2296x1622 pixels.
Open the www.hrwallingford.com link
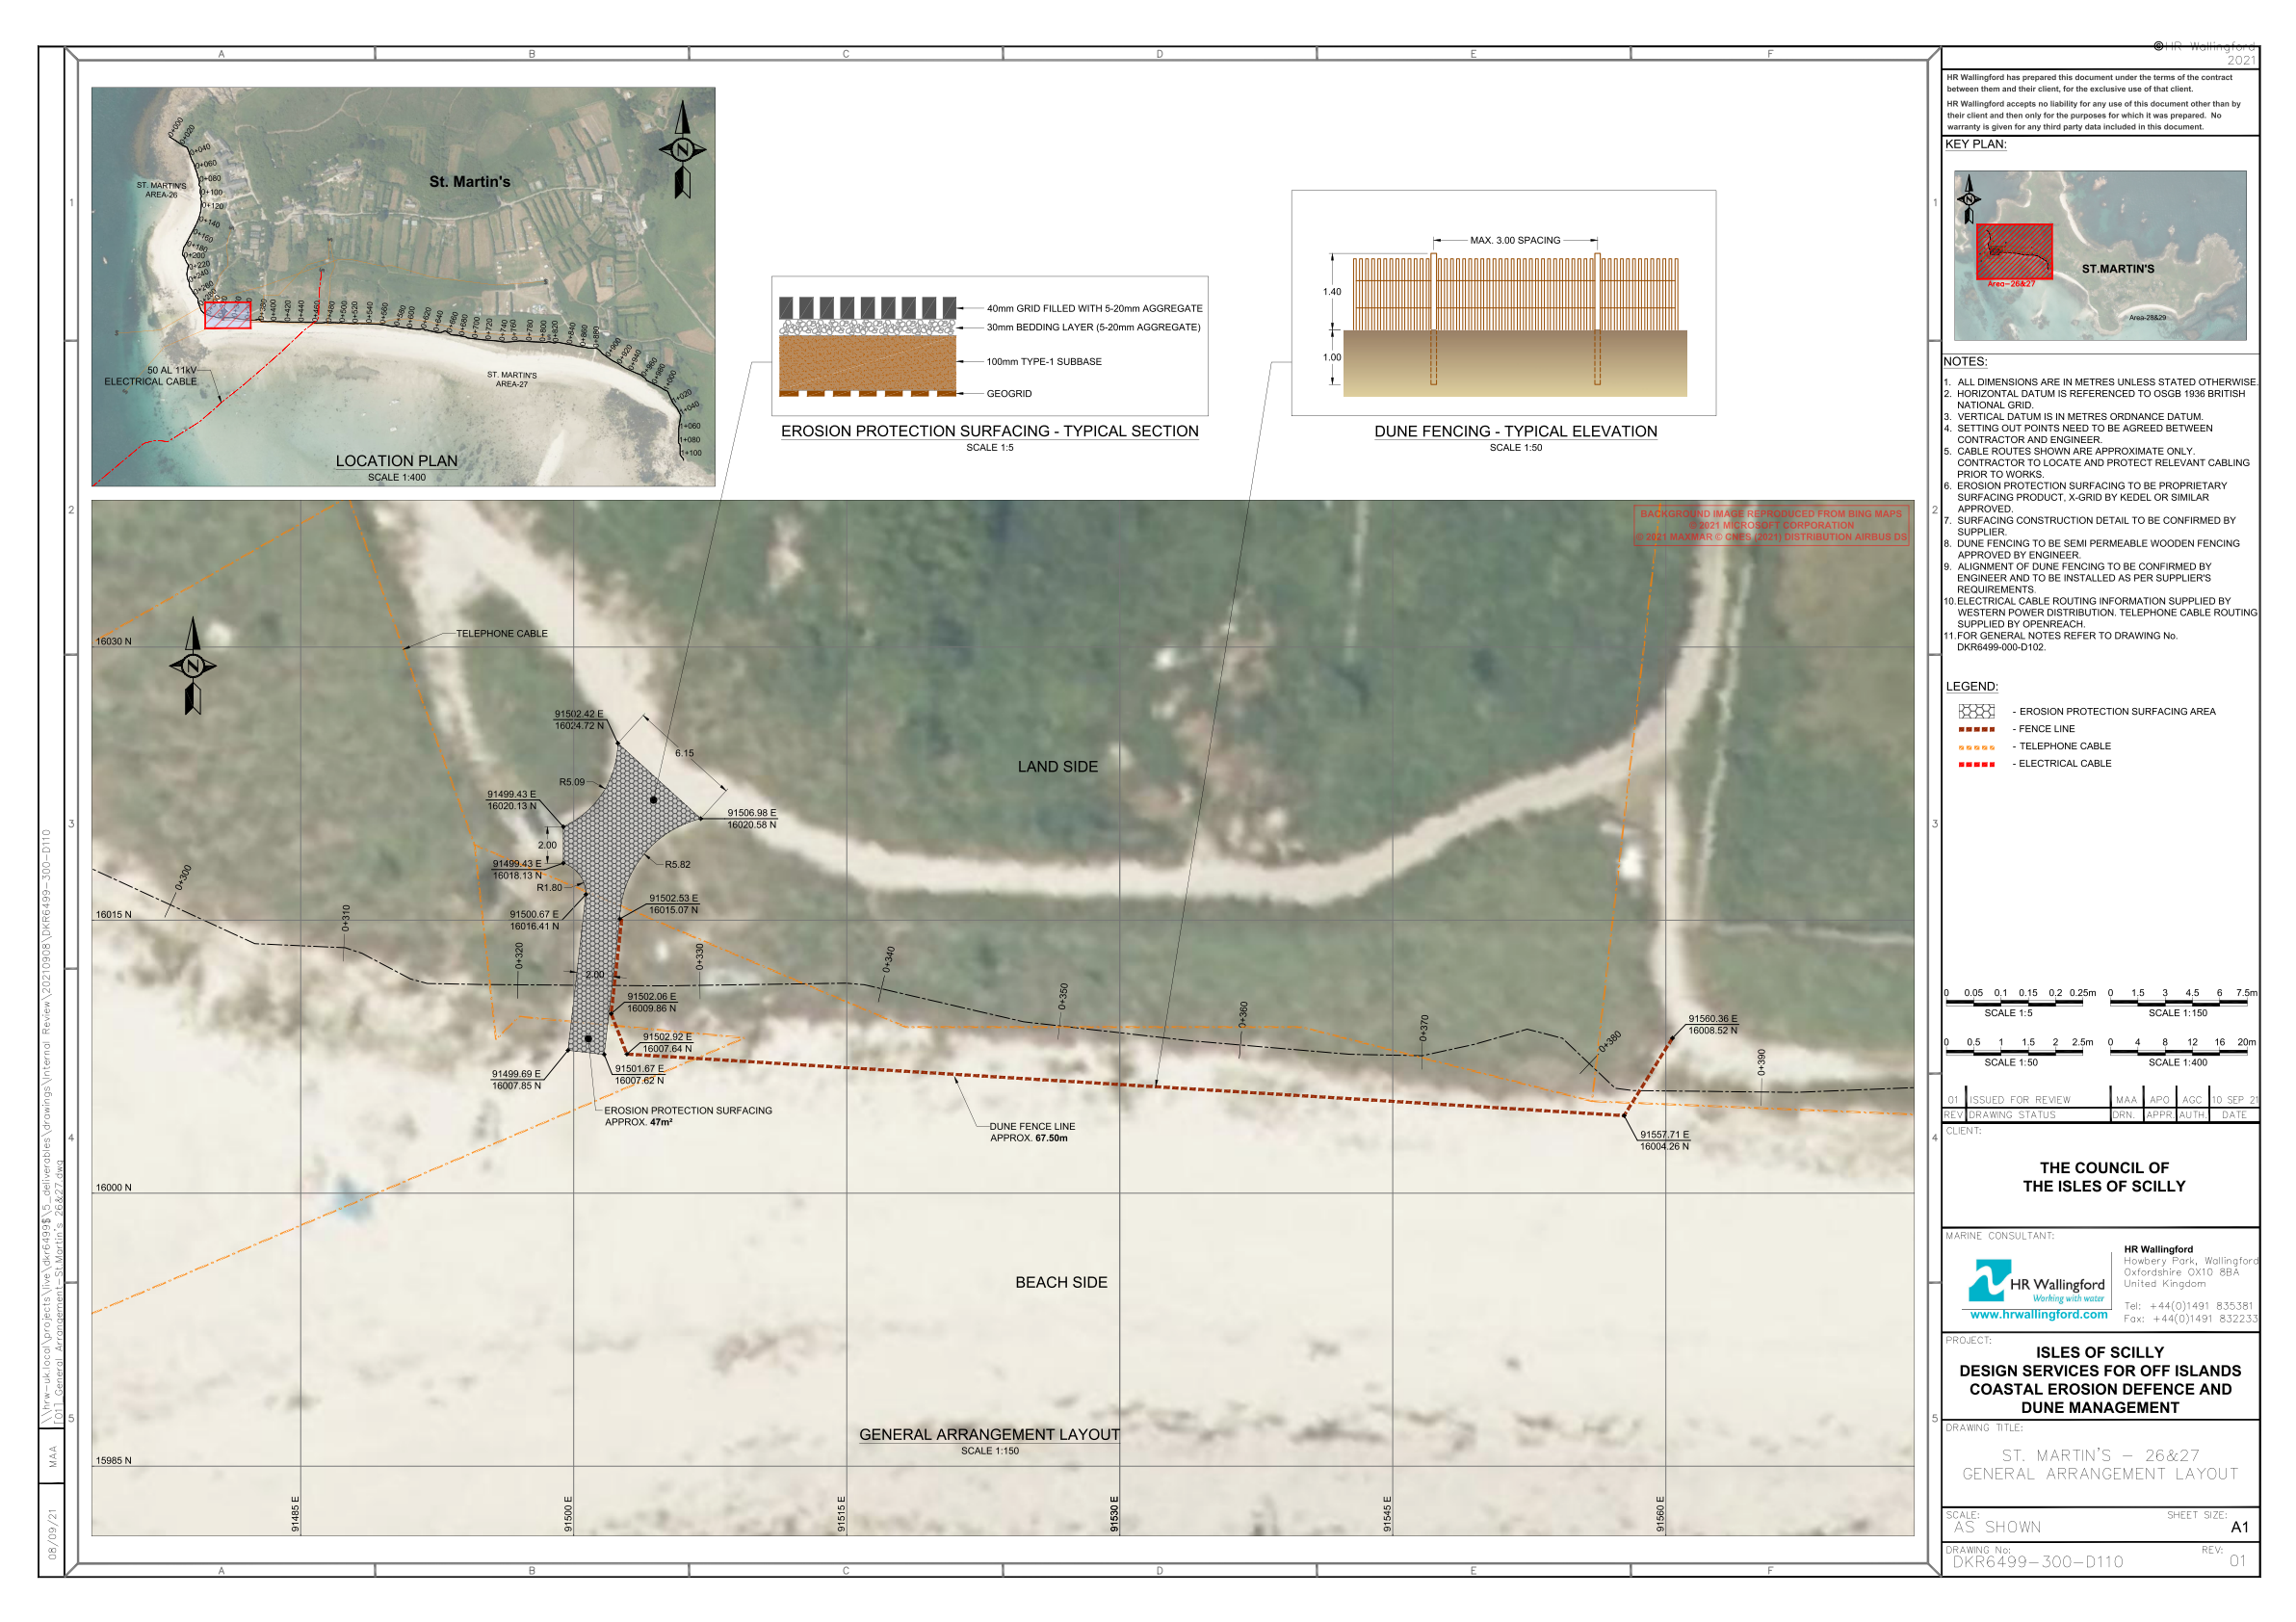2038,1314
